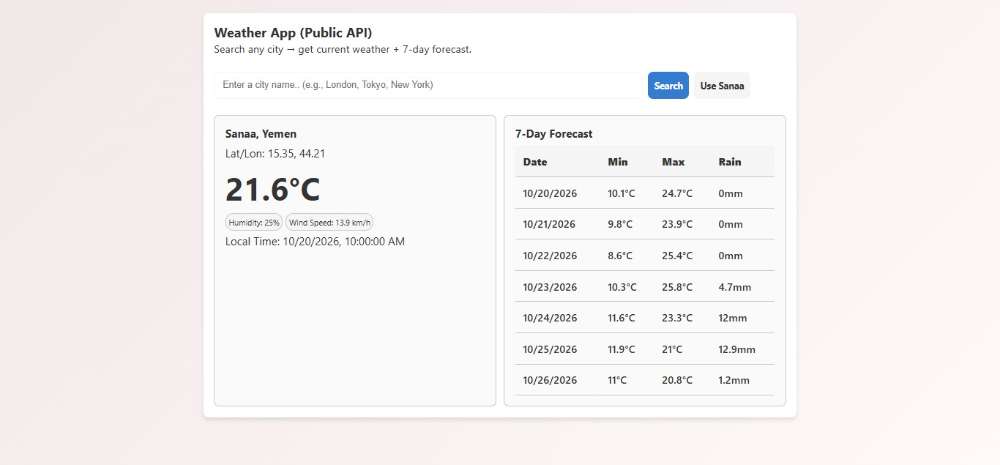Screen dimensions: 1000x465
Task: Click the 8.6°C minimum temperature
Action: 620,256
